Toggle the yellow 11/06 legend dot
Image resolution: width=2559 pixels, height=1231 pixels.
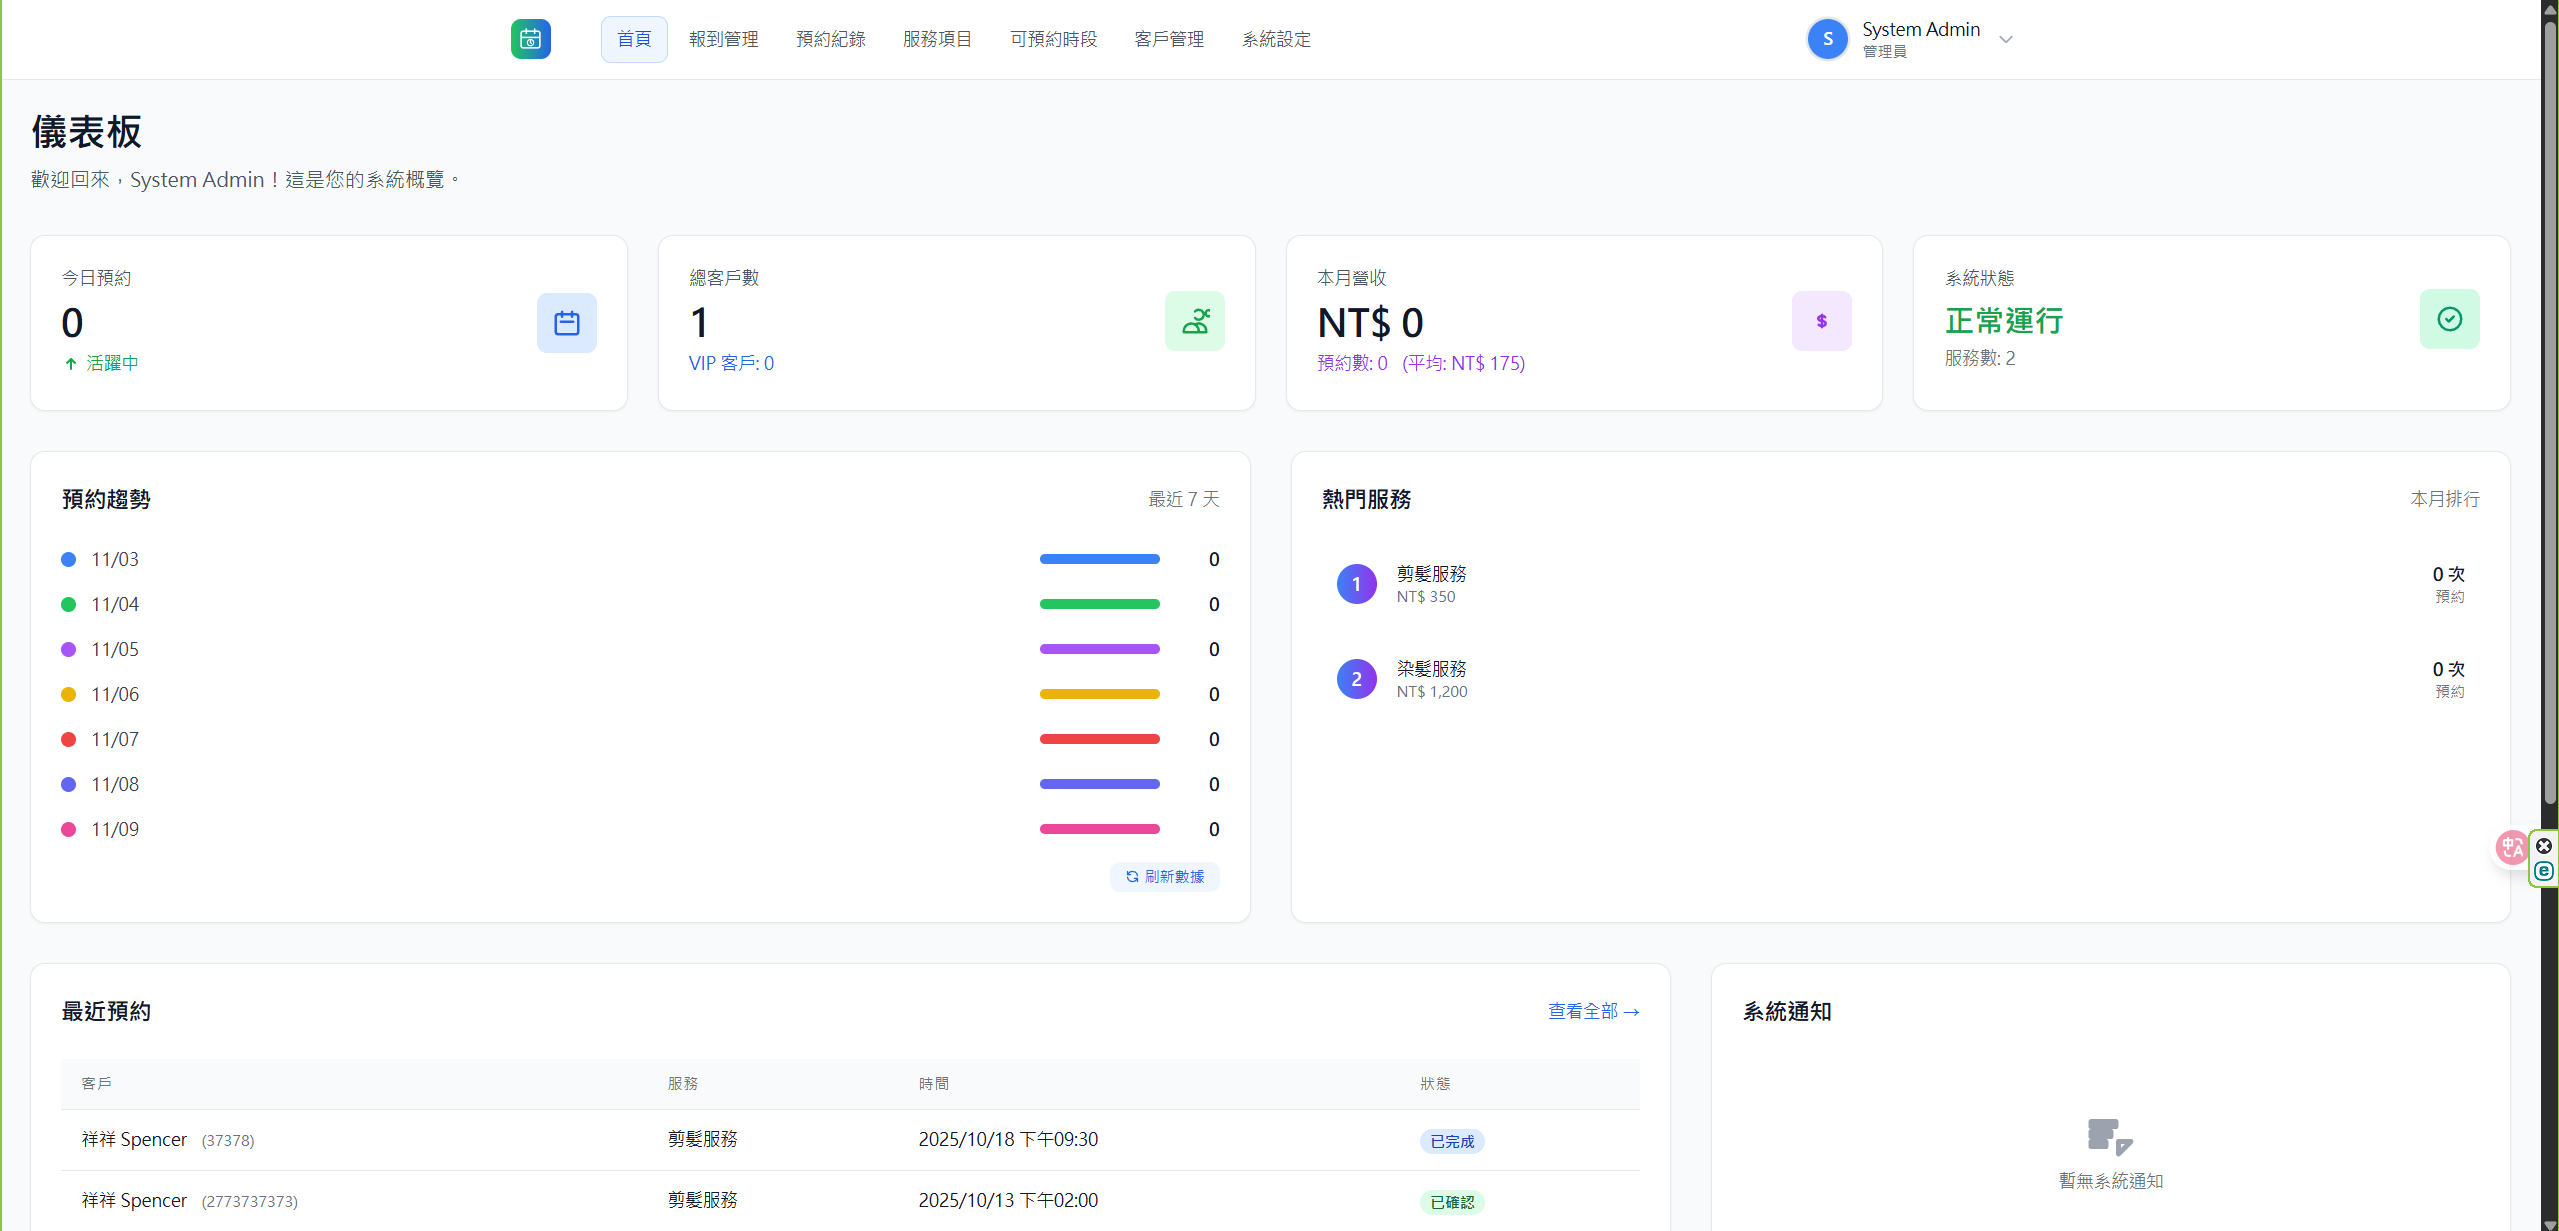coord(68,694)
